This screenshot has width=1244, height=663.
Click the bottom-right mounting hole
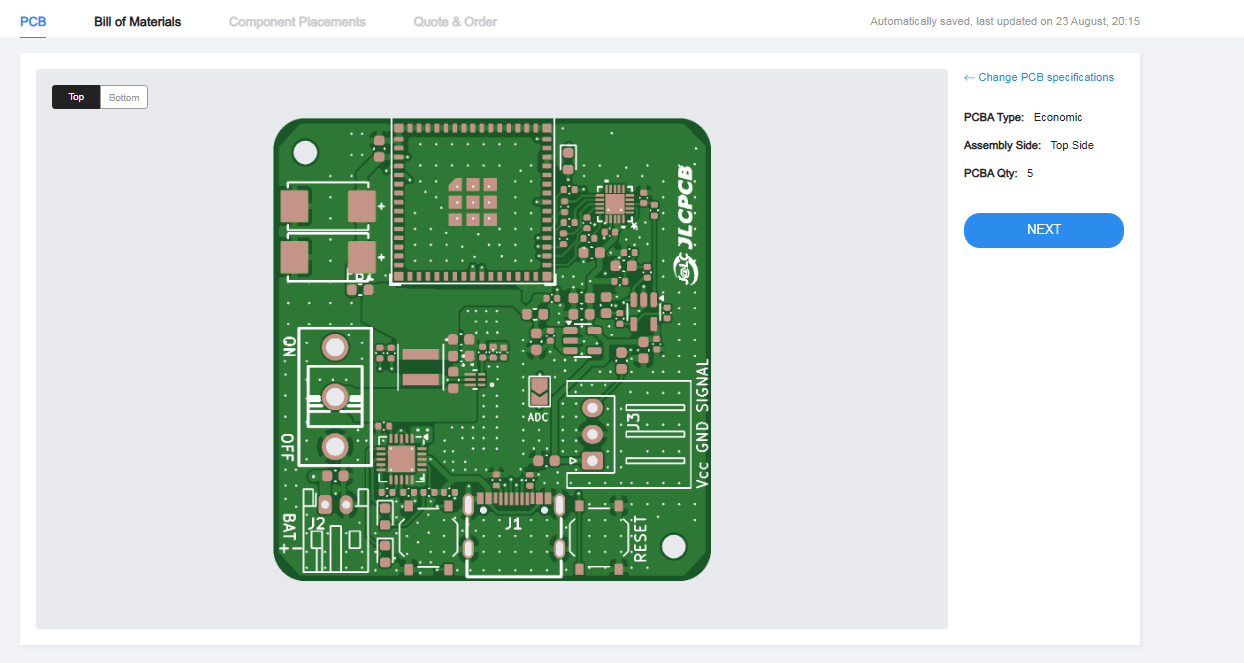(674, 546)
